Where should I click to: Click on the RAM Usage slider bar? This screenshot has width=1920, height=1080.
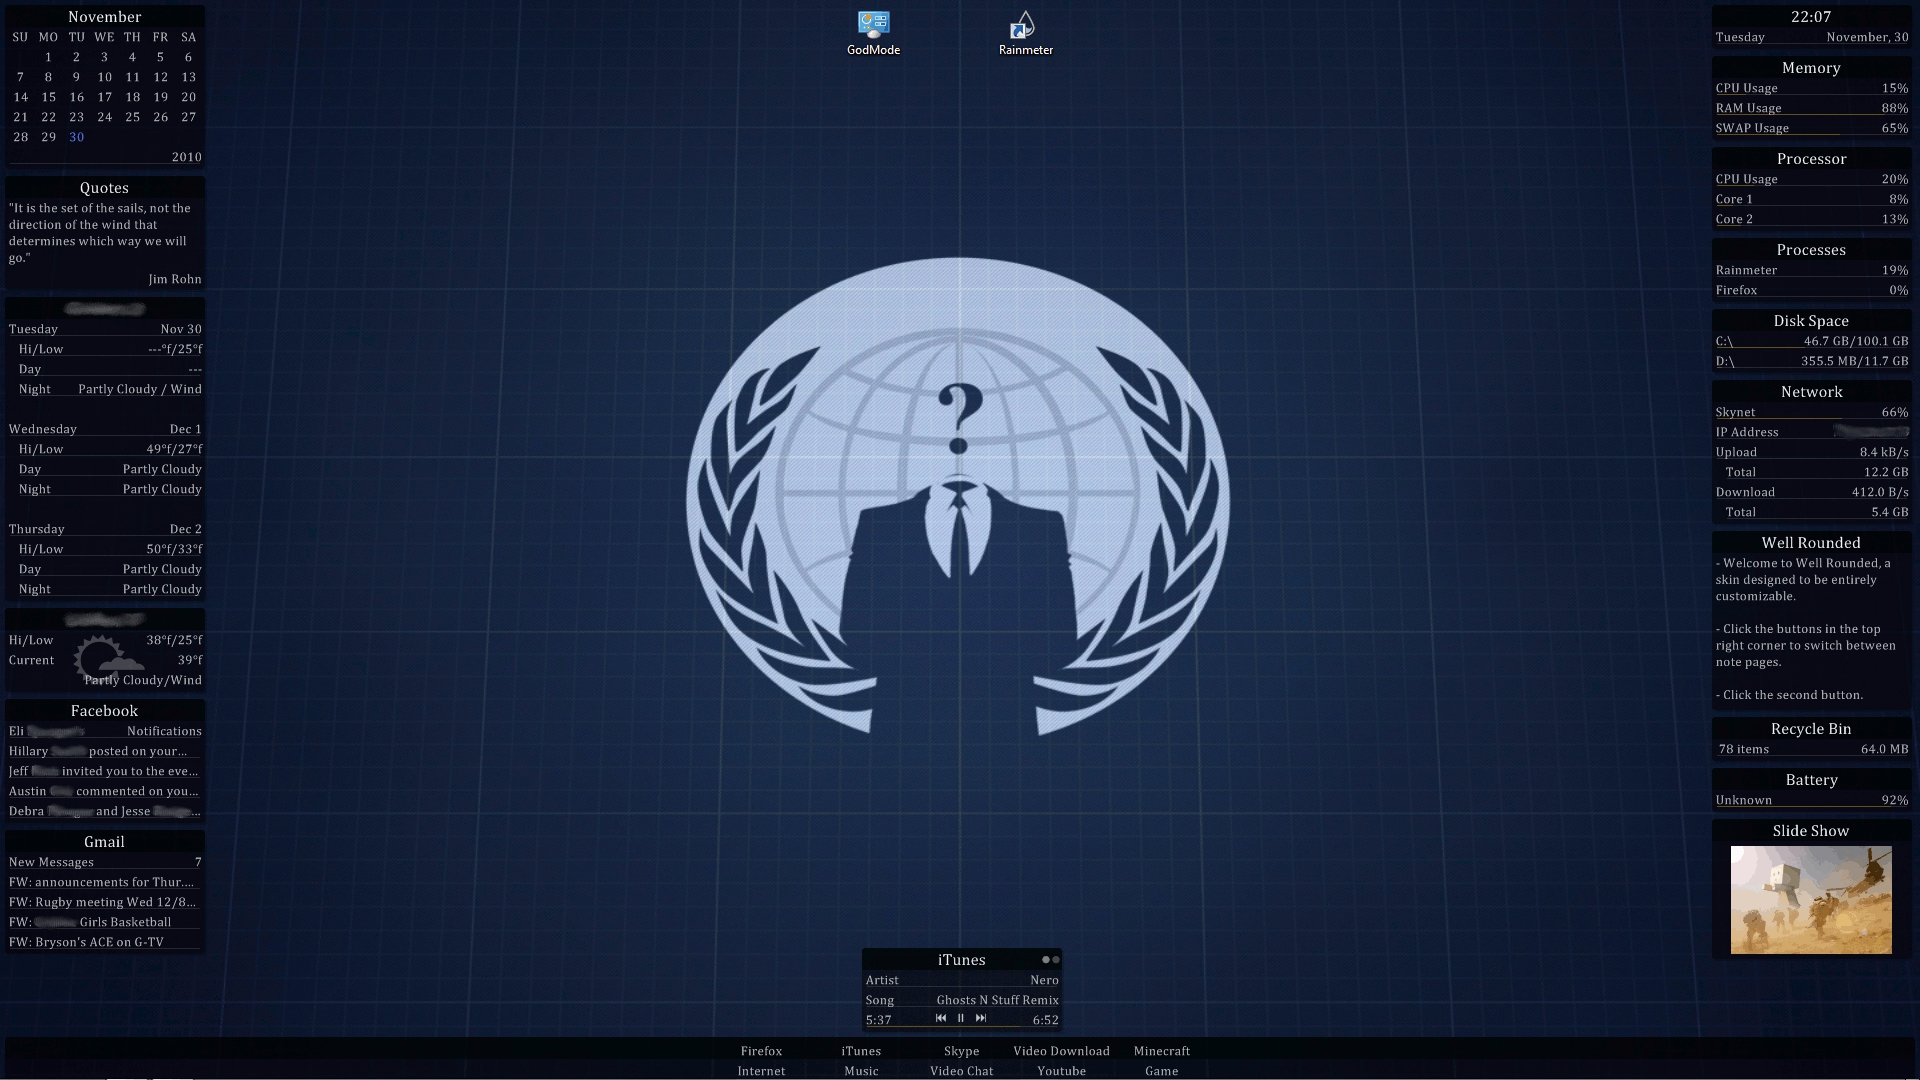click(x=1812, y=117)
